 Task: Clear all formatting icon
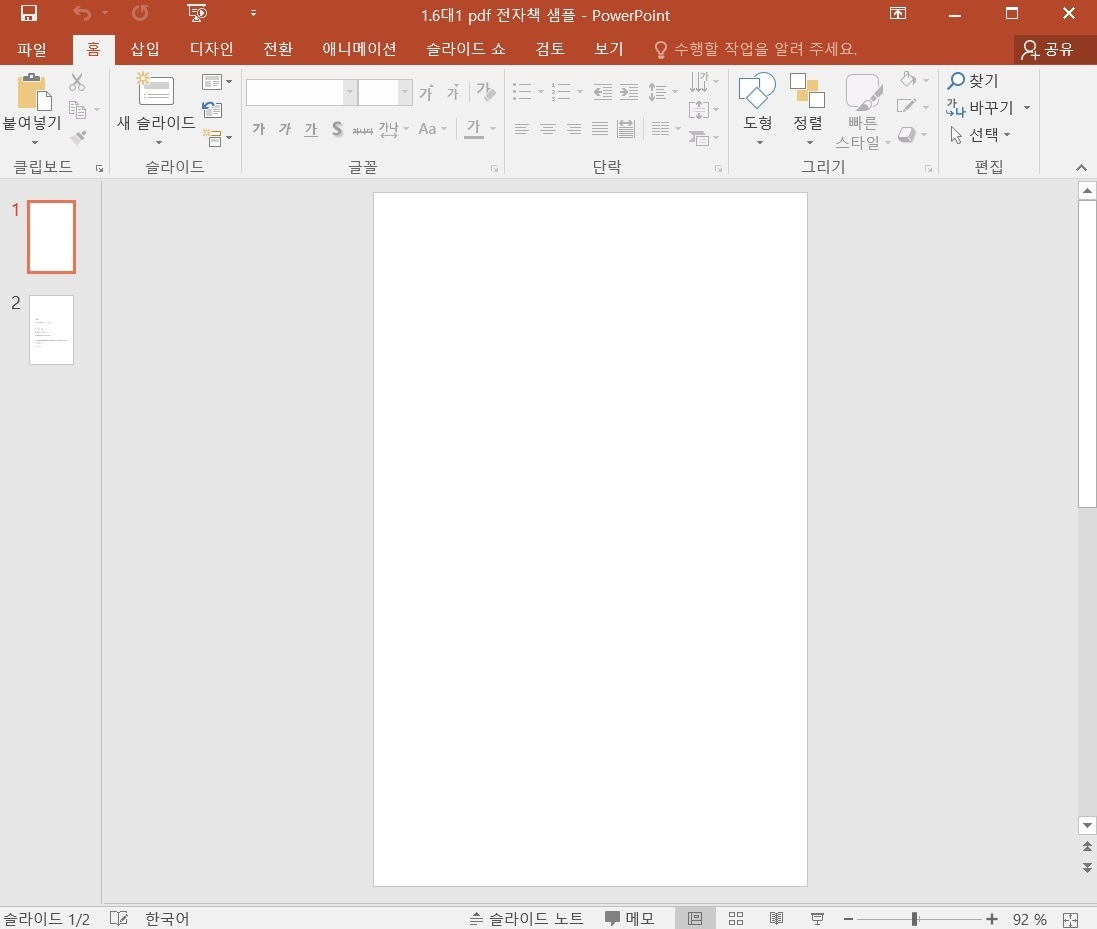pyautogui.click(x=486, y=92)
